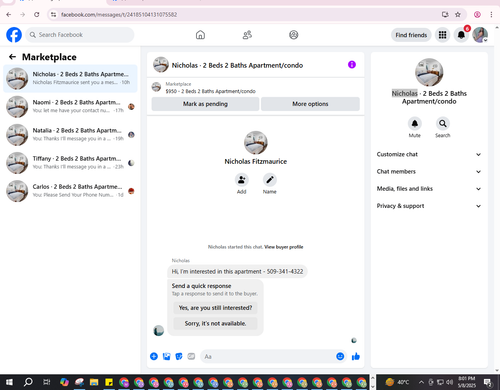
Task: Expand Media, files and links section
Action: tap(429, 189)
